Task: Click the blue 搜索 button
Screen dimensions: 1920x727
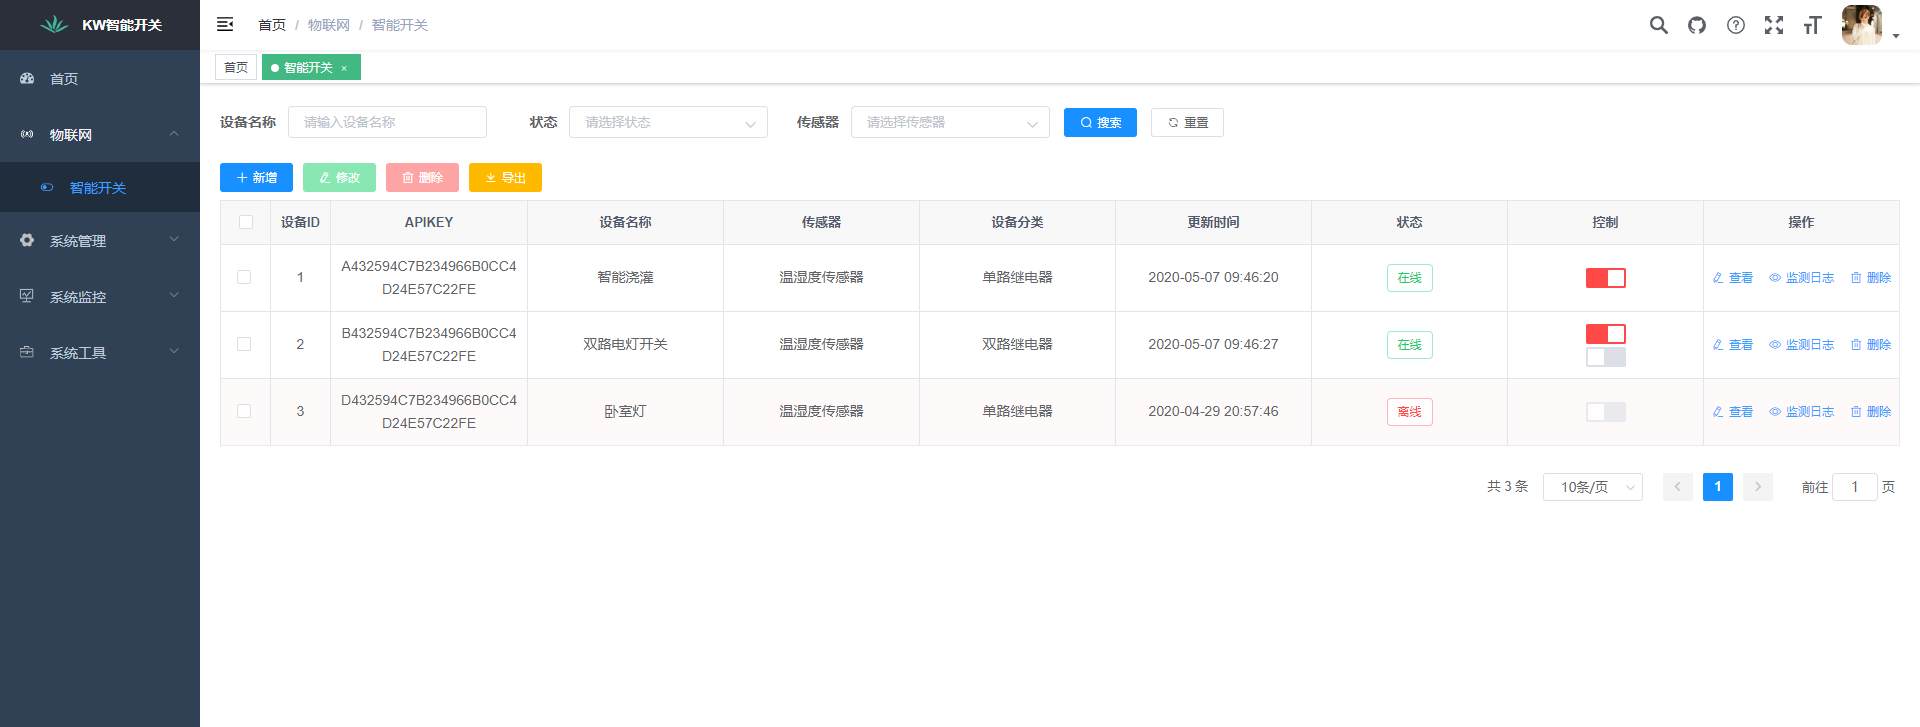Action: coord(1100,122)
